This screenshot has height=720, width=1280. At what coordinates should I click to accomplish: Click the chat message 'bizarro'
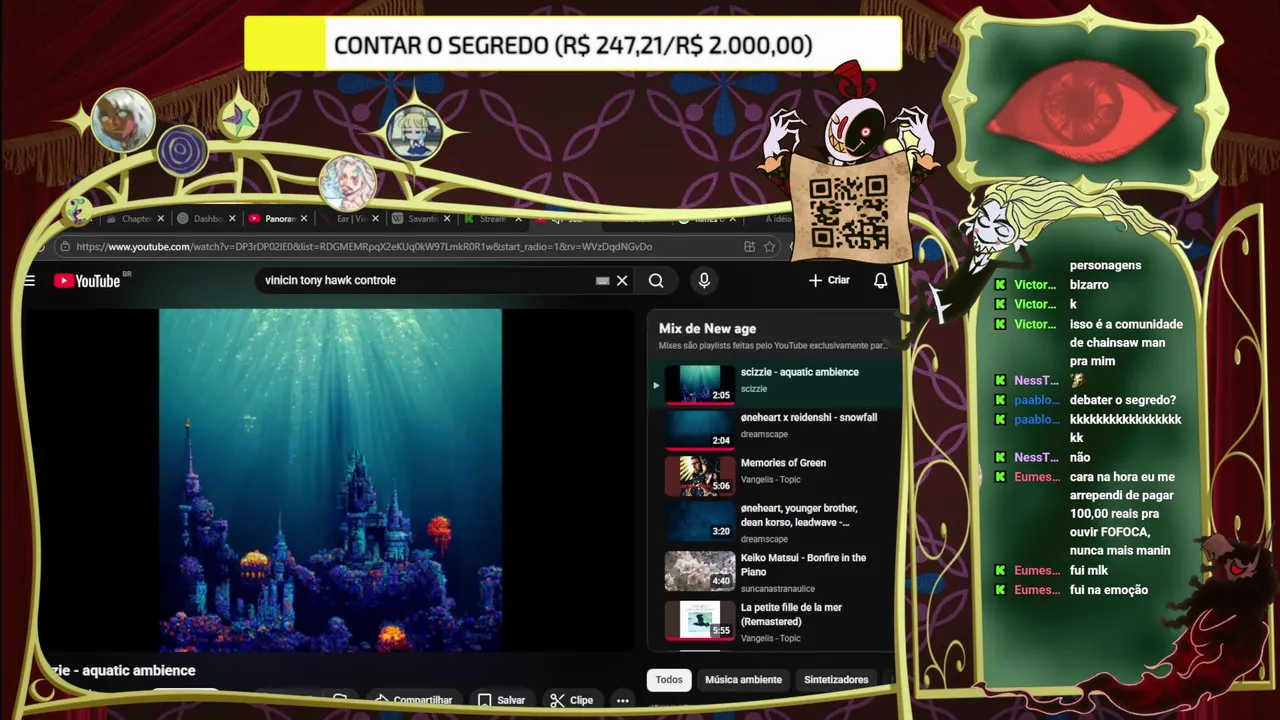[x=1089, y=285]
